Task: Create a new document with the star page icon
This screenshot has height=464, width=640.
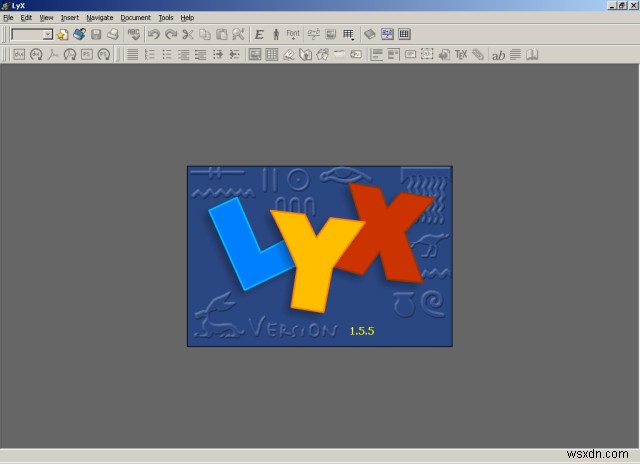Action: pos(62,34)
